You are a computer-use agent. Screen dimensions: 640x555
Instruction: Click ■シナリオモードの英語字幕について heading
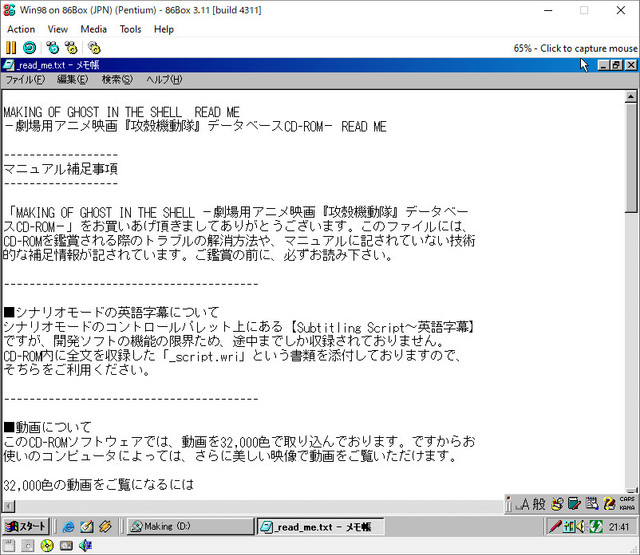pos(111,313)
